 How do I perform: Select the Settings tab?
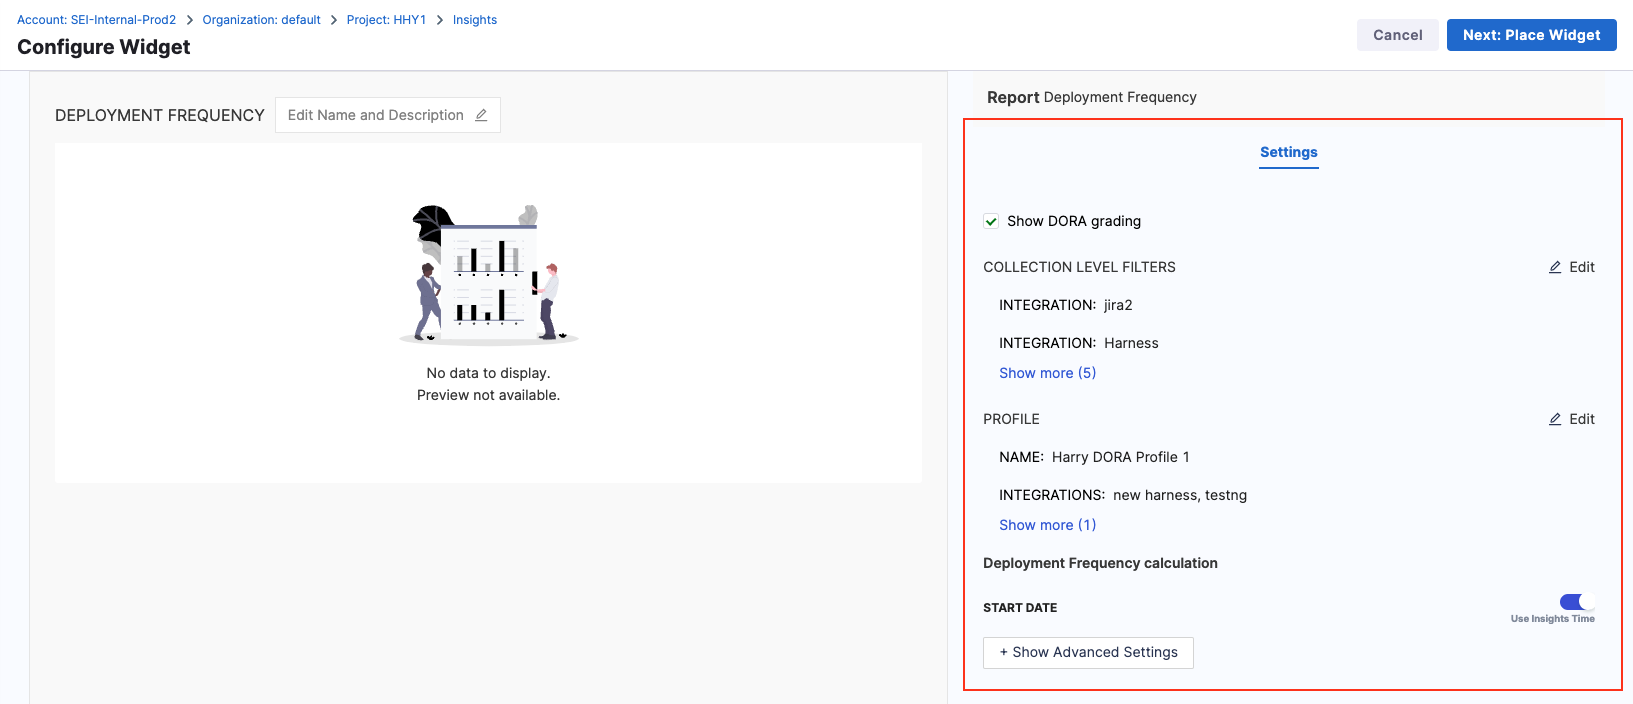pos(1288,152)
